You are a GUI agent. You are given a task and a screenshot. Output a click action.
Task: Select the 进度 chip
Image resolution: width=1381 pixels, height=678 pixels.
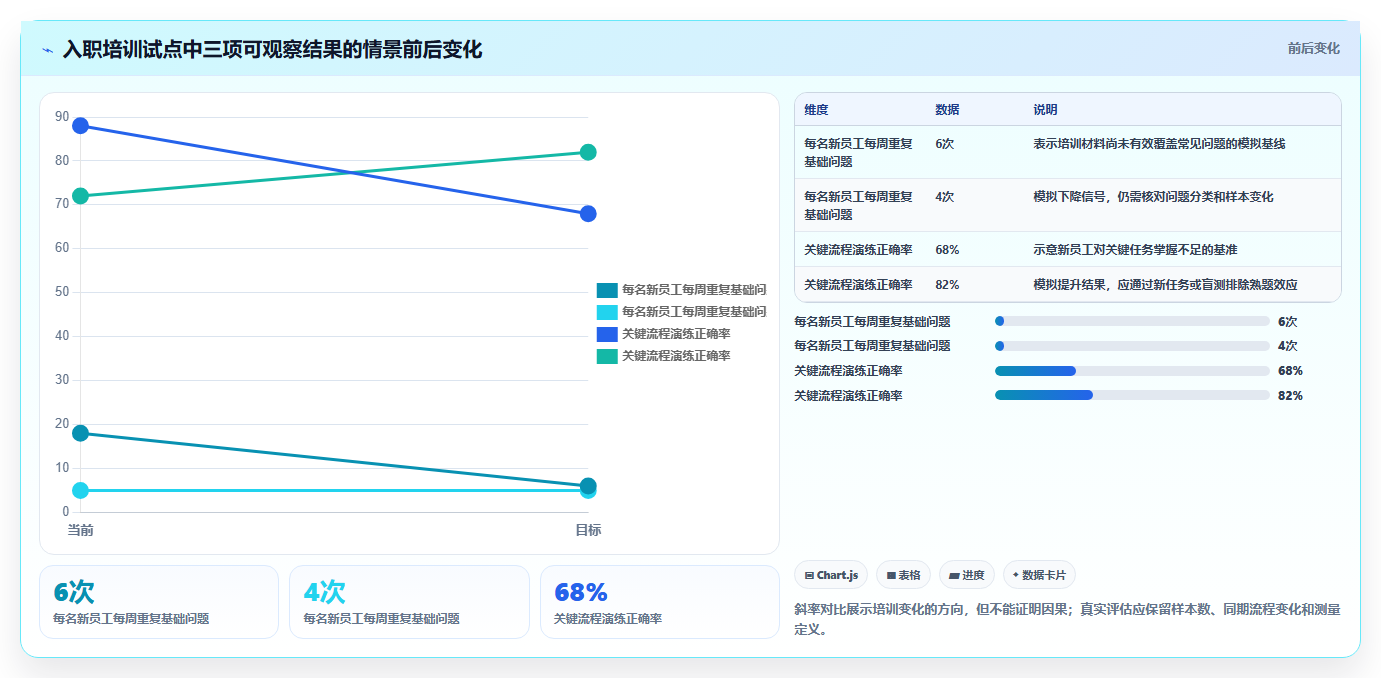click(x=967, y=575)
